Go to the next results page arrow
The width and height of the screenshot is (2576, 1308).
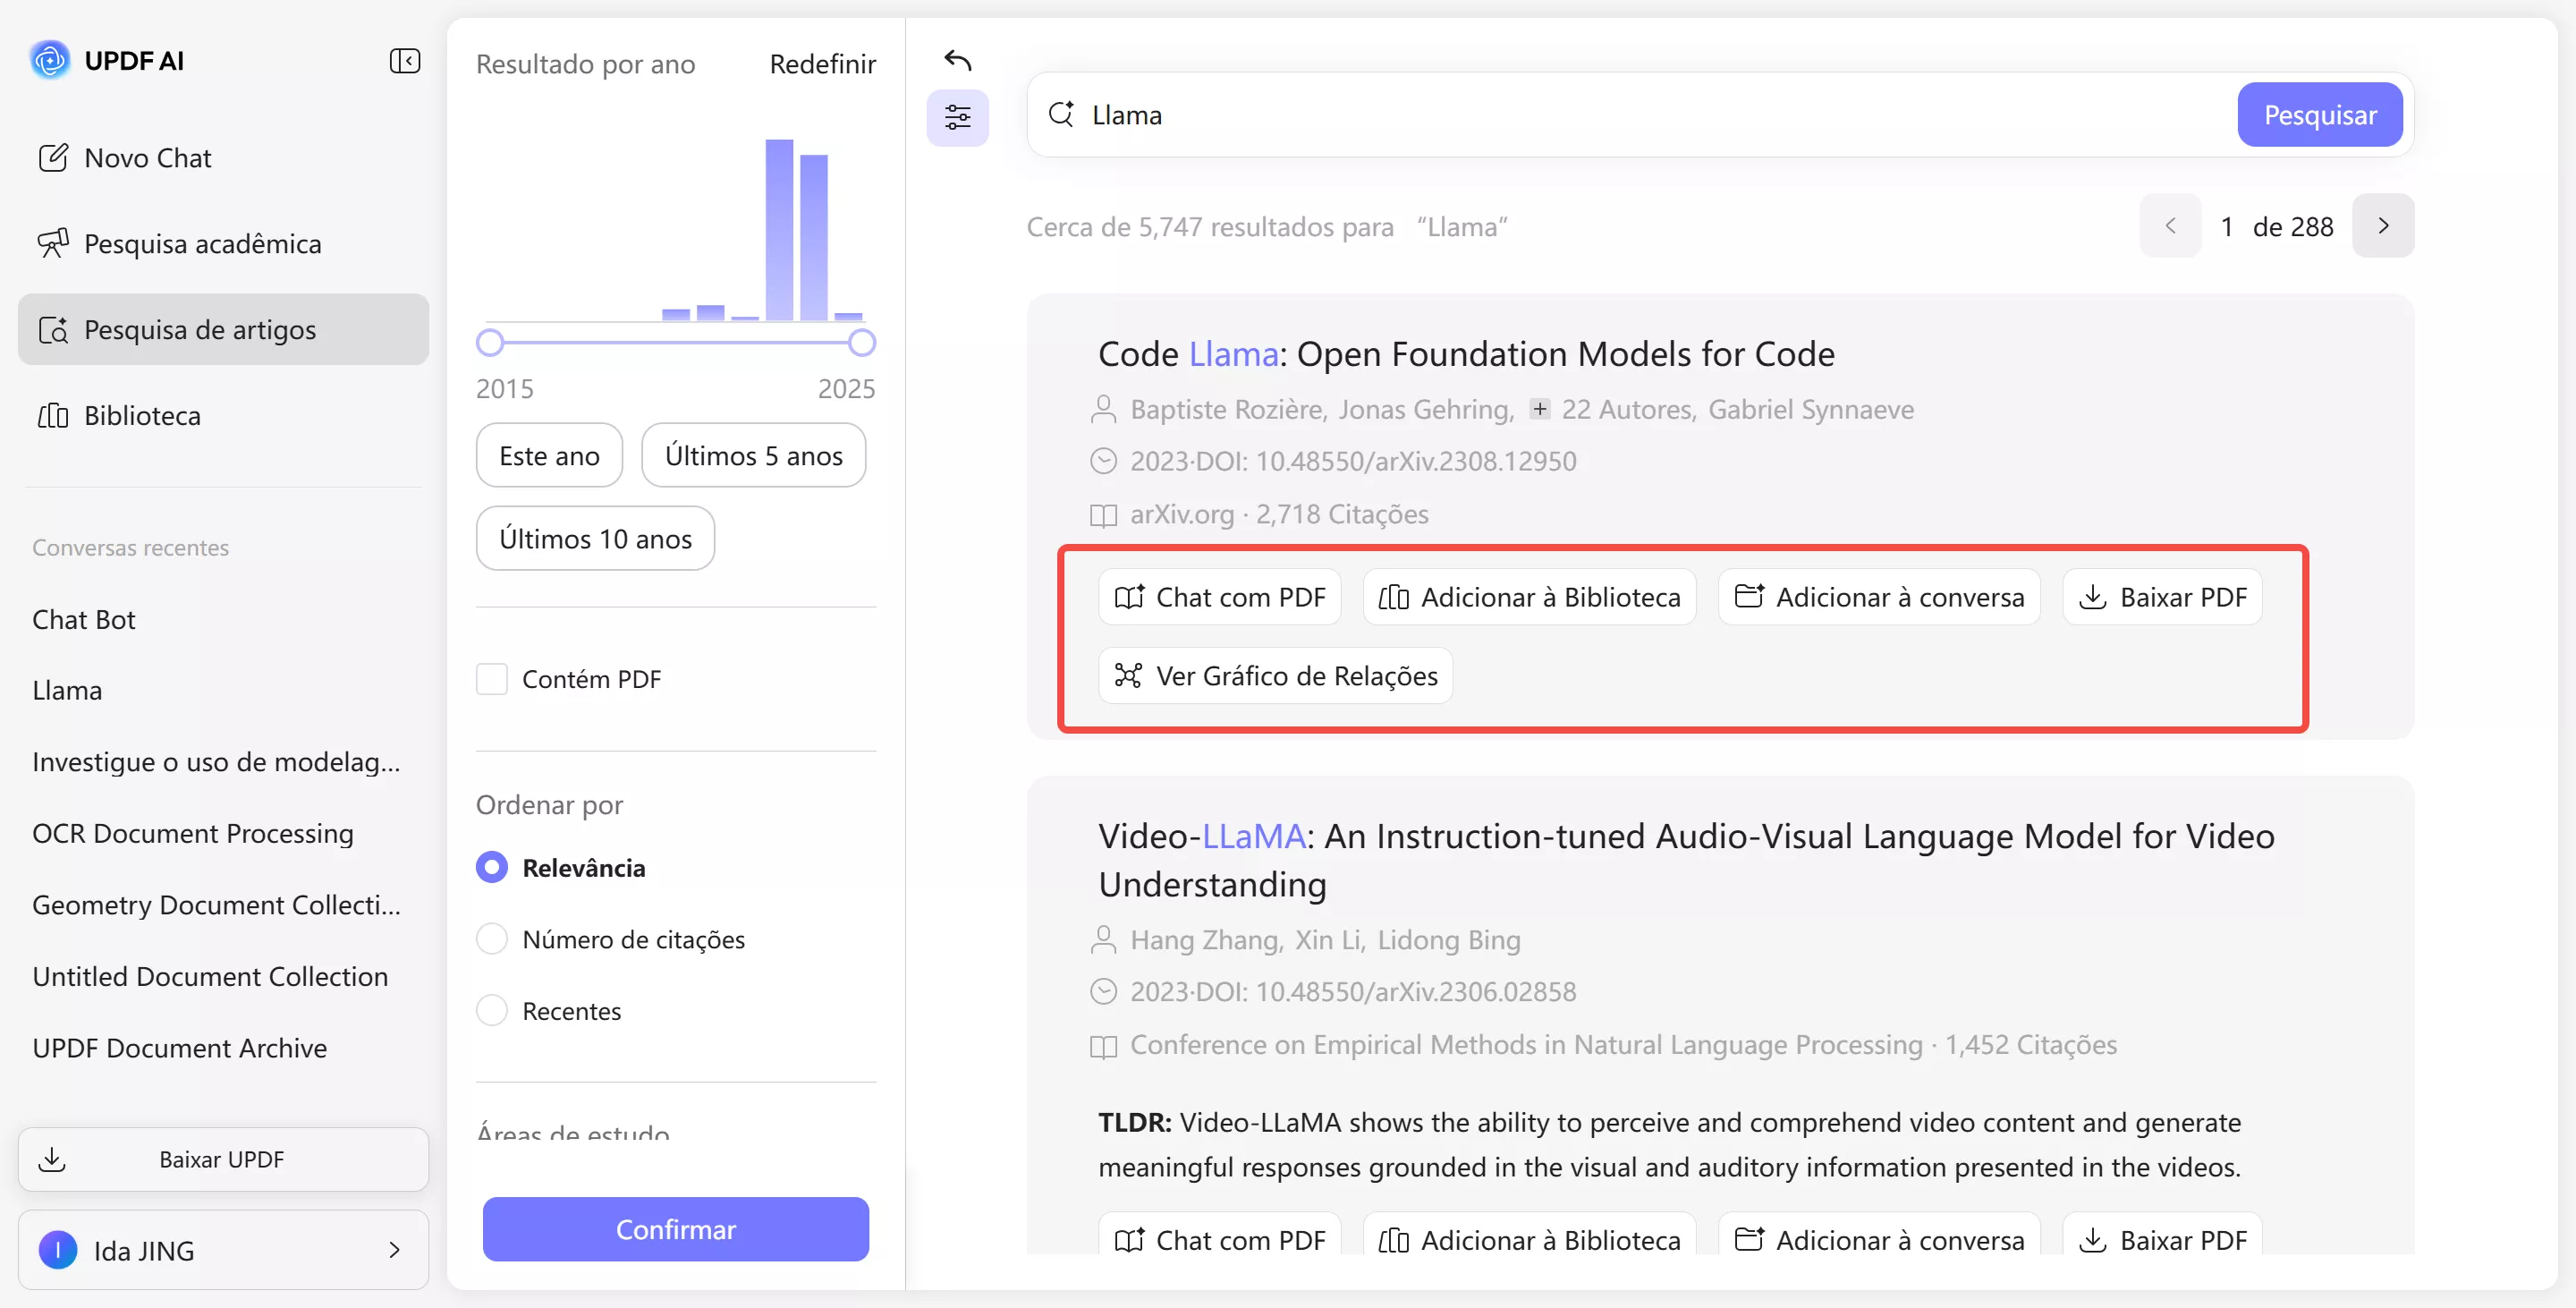pyautogui.click(x=2383, y=226)
